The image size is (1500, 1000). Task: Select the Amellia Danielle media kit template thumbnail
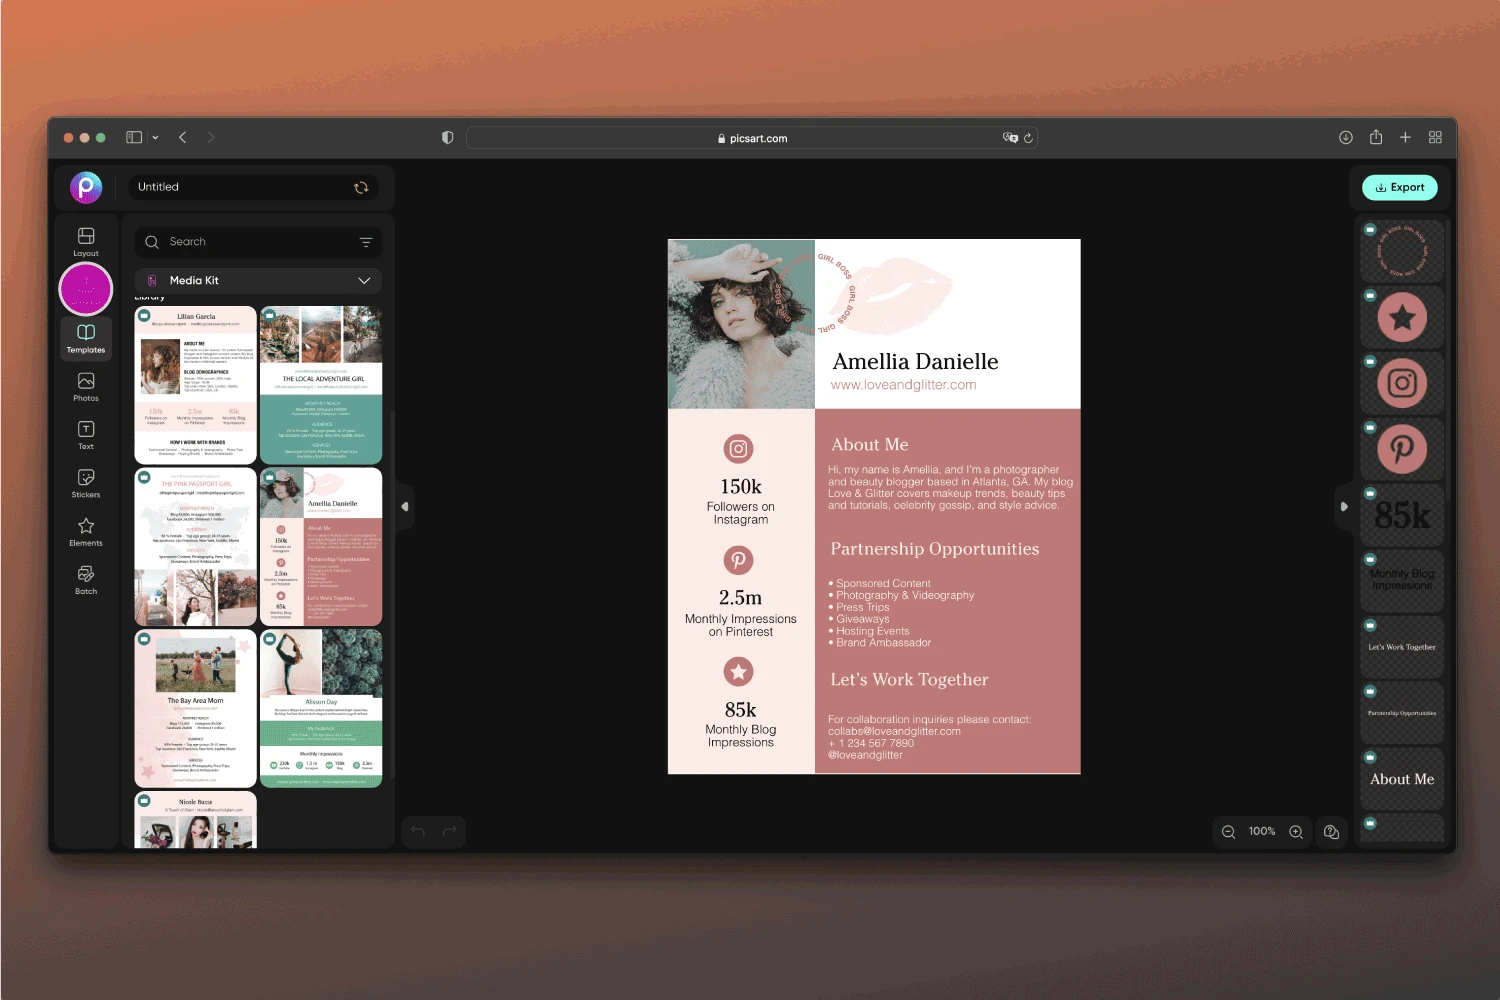(x=321, y=545)
